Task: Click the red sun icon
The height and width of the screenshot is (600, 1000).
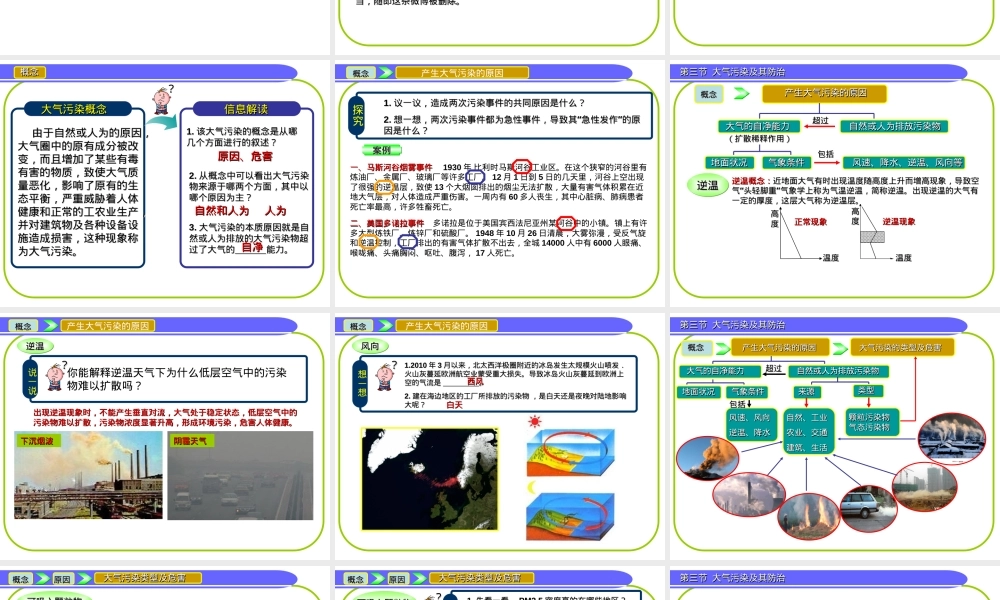Action: (534, 421)
